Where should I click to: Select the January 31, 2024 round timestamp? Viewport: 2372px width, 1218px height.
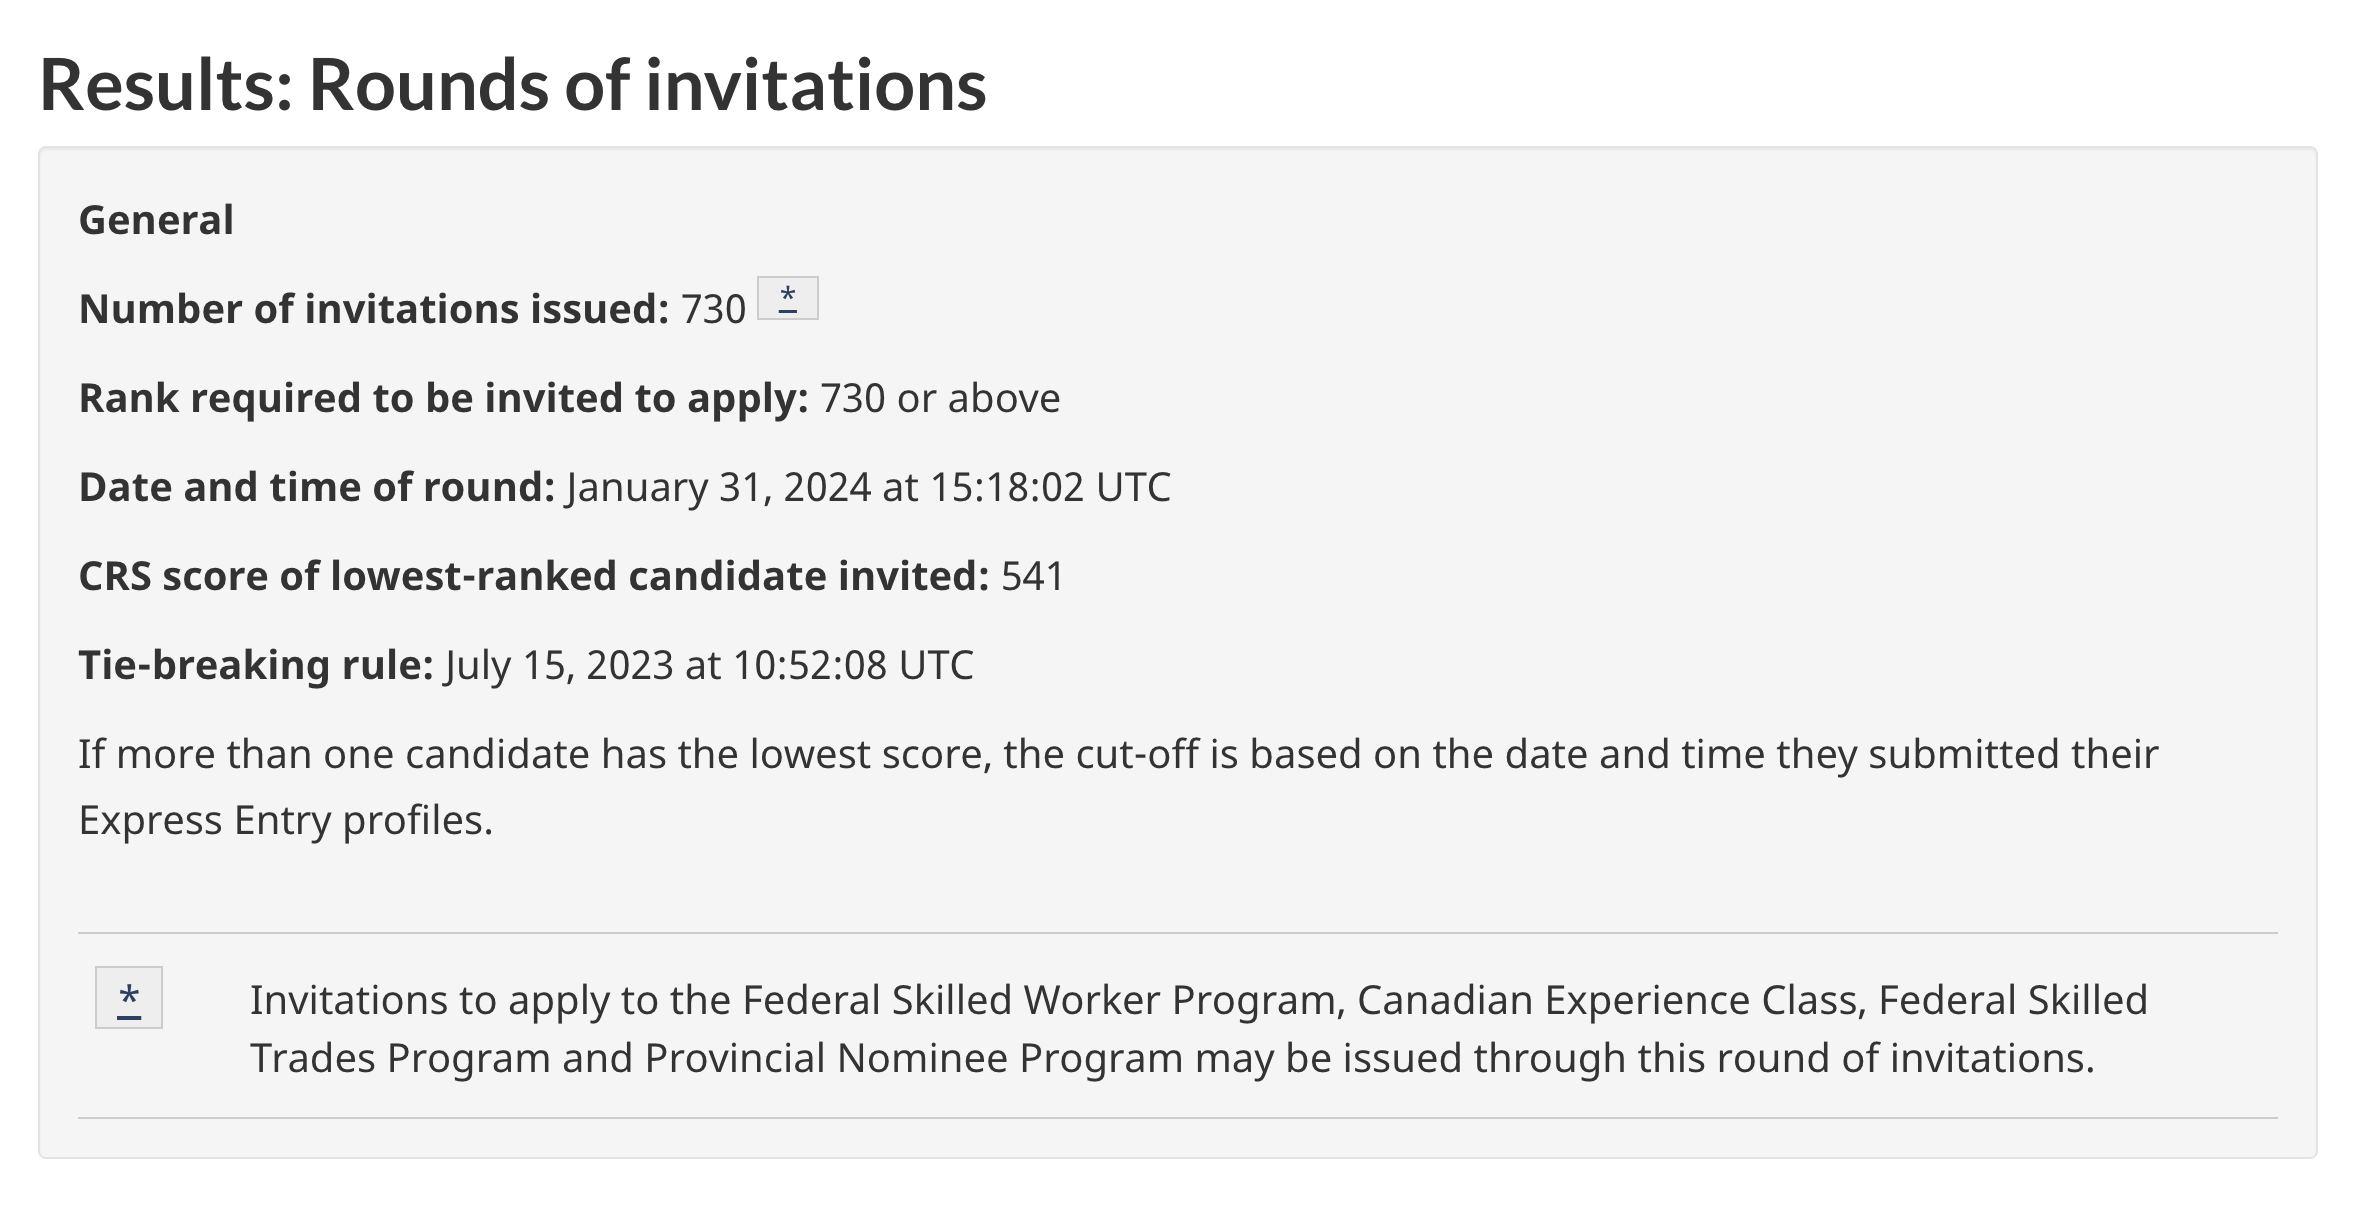tap(868, 487)
